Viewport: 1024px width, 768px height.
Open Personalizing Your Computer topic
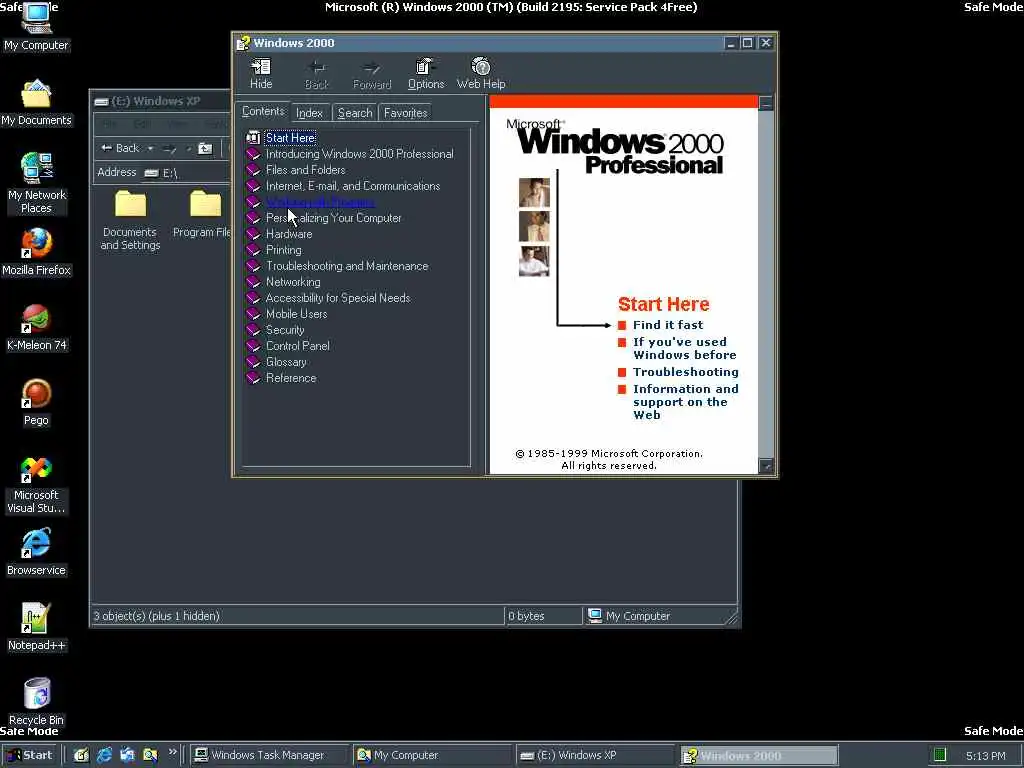click(333, 218)
